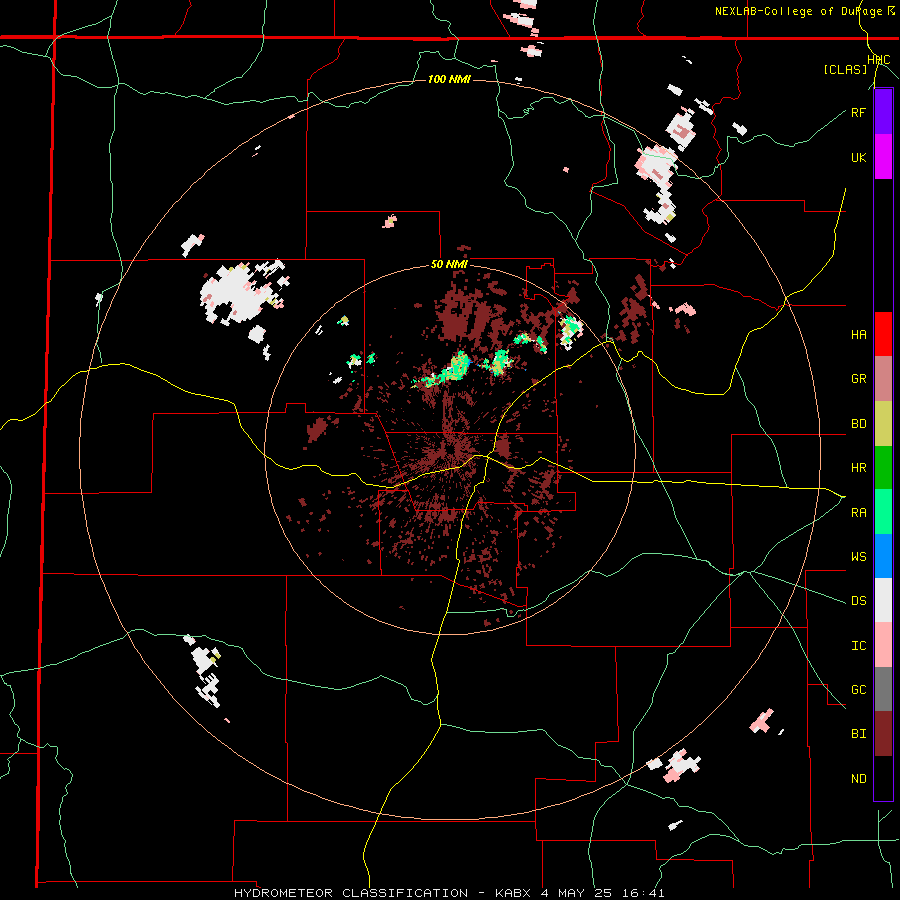Image resolution: width=900 pixels, height=900 pixels.
Task: Click the 100 NMI range ring label
Action: 449,79
